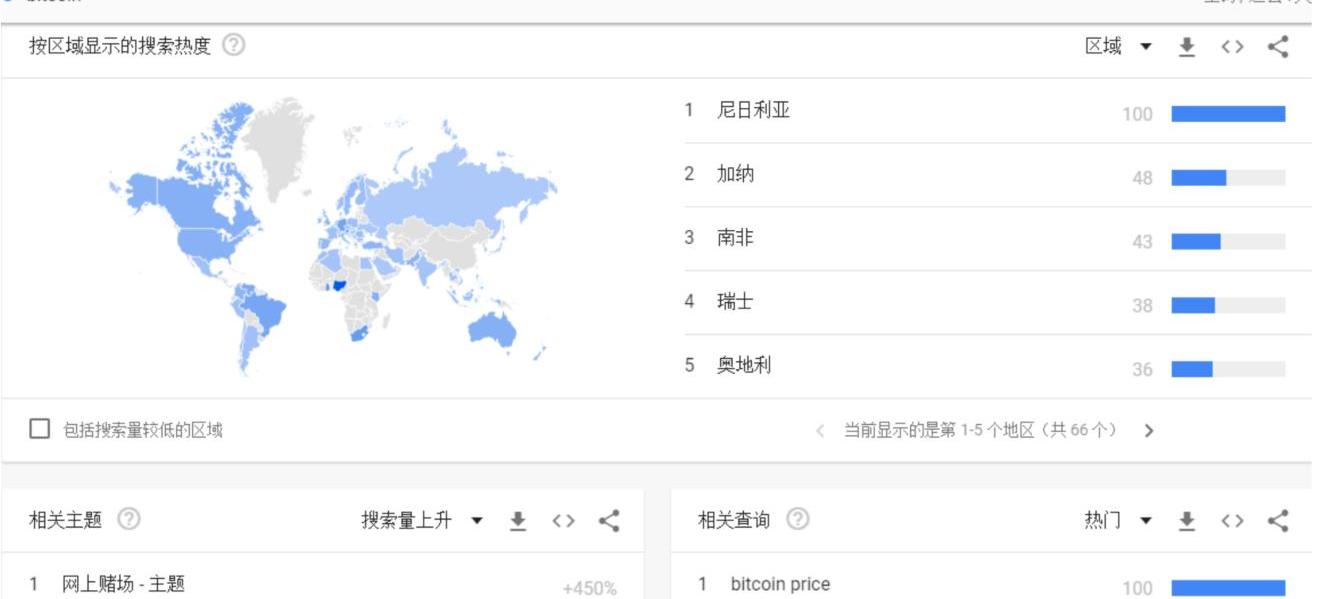Click the 网上赌场 related topic entry
This screenshot has height=599, width=1319.
(x=123, y=585)
